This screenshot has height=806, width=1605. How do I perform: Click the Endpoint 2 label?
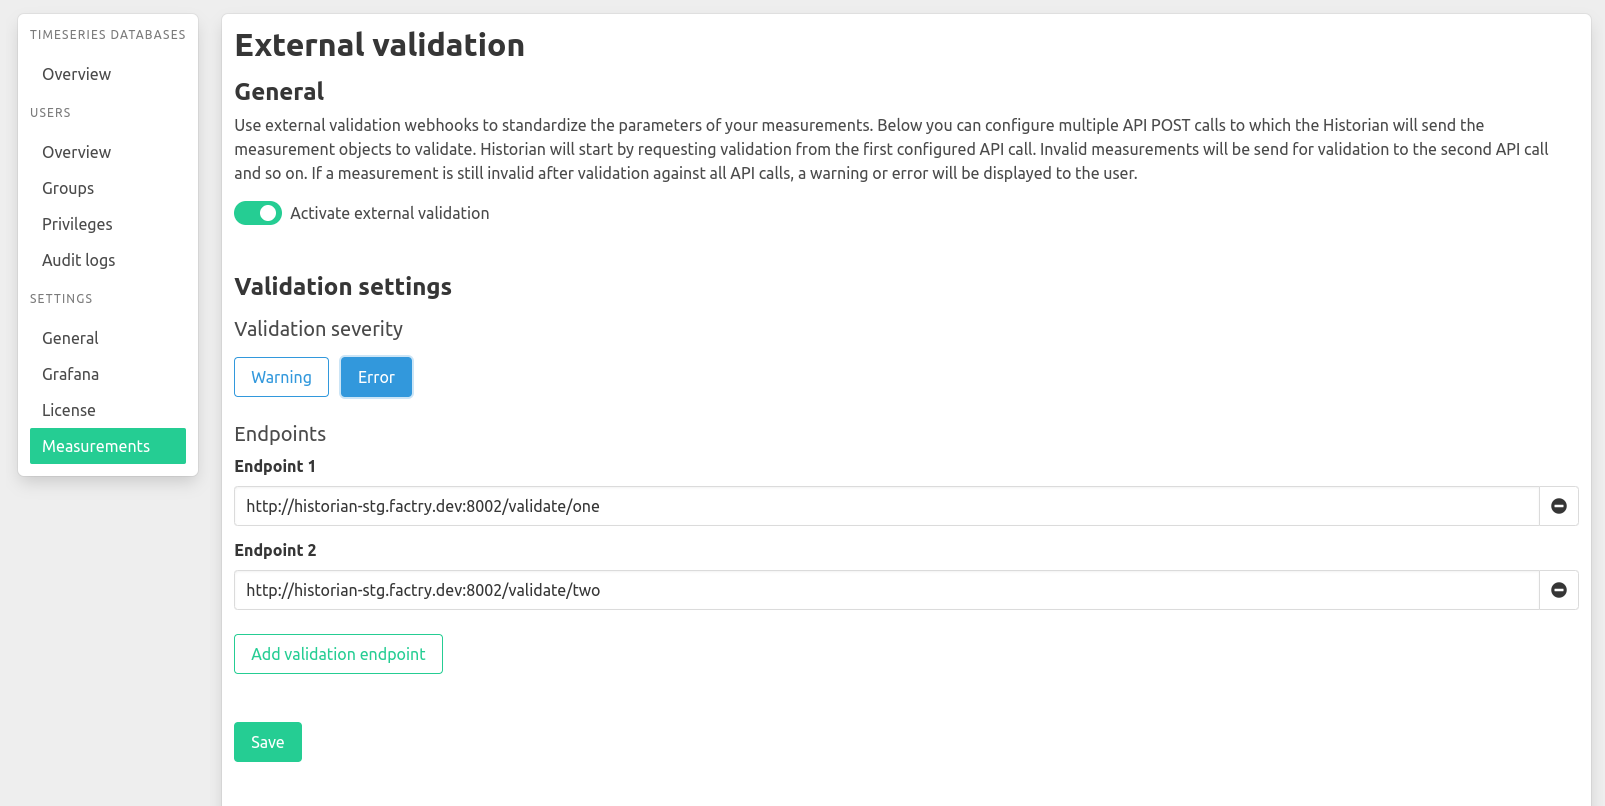tap(275, 550)
